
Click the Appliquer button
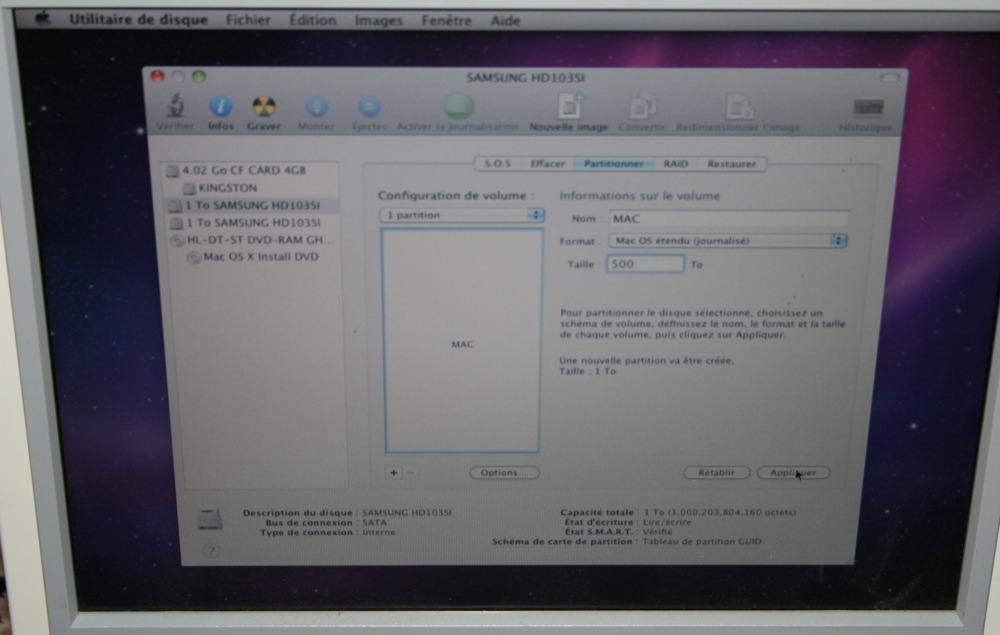point(793,473)
